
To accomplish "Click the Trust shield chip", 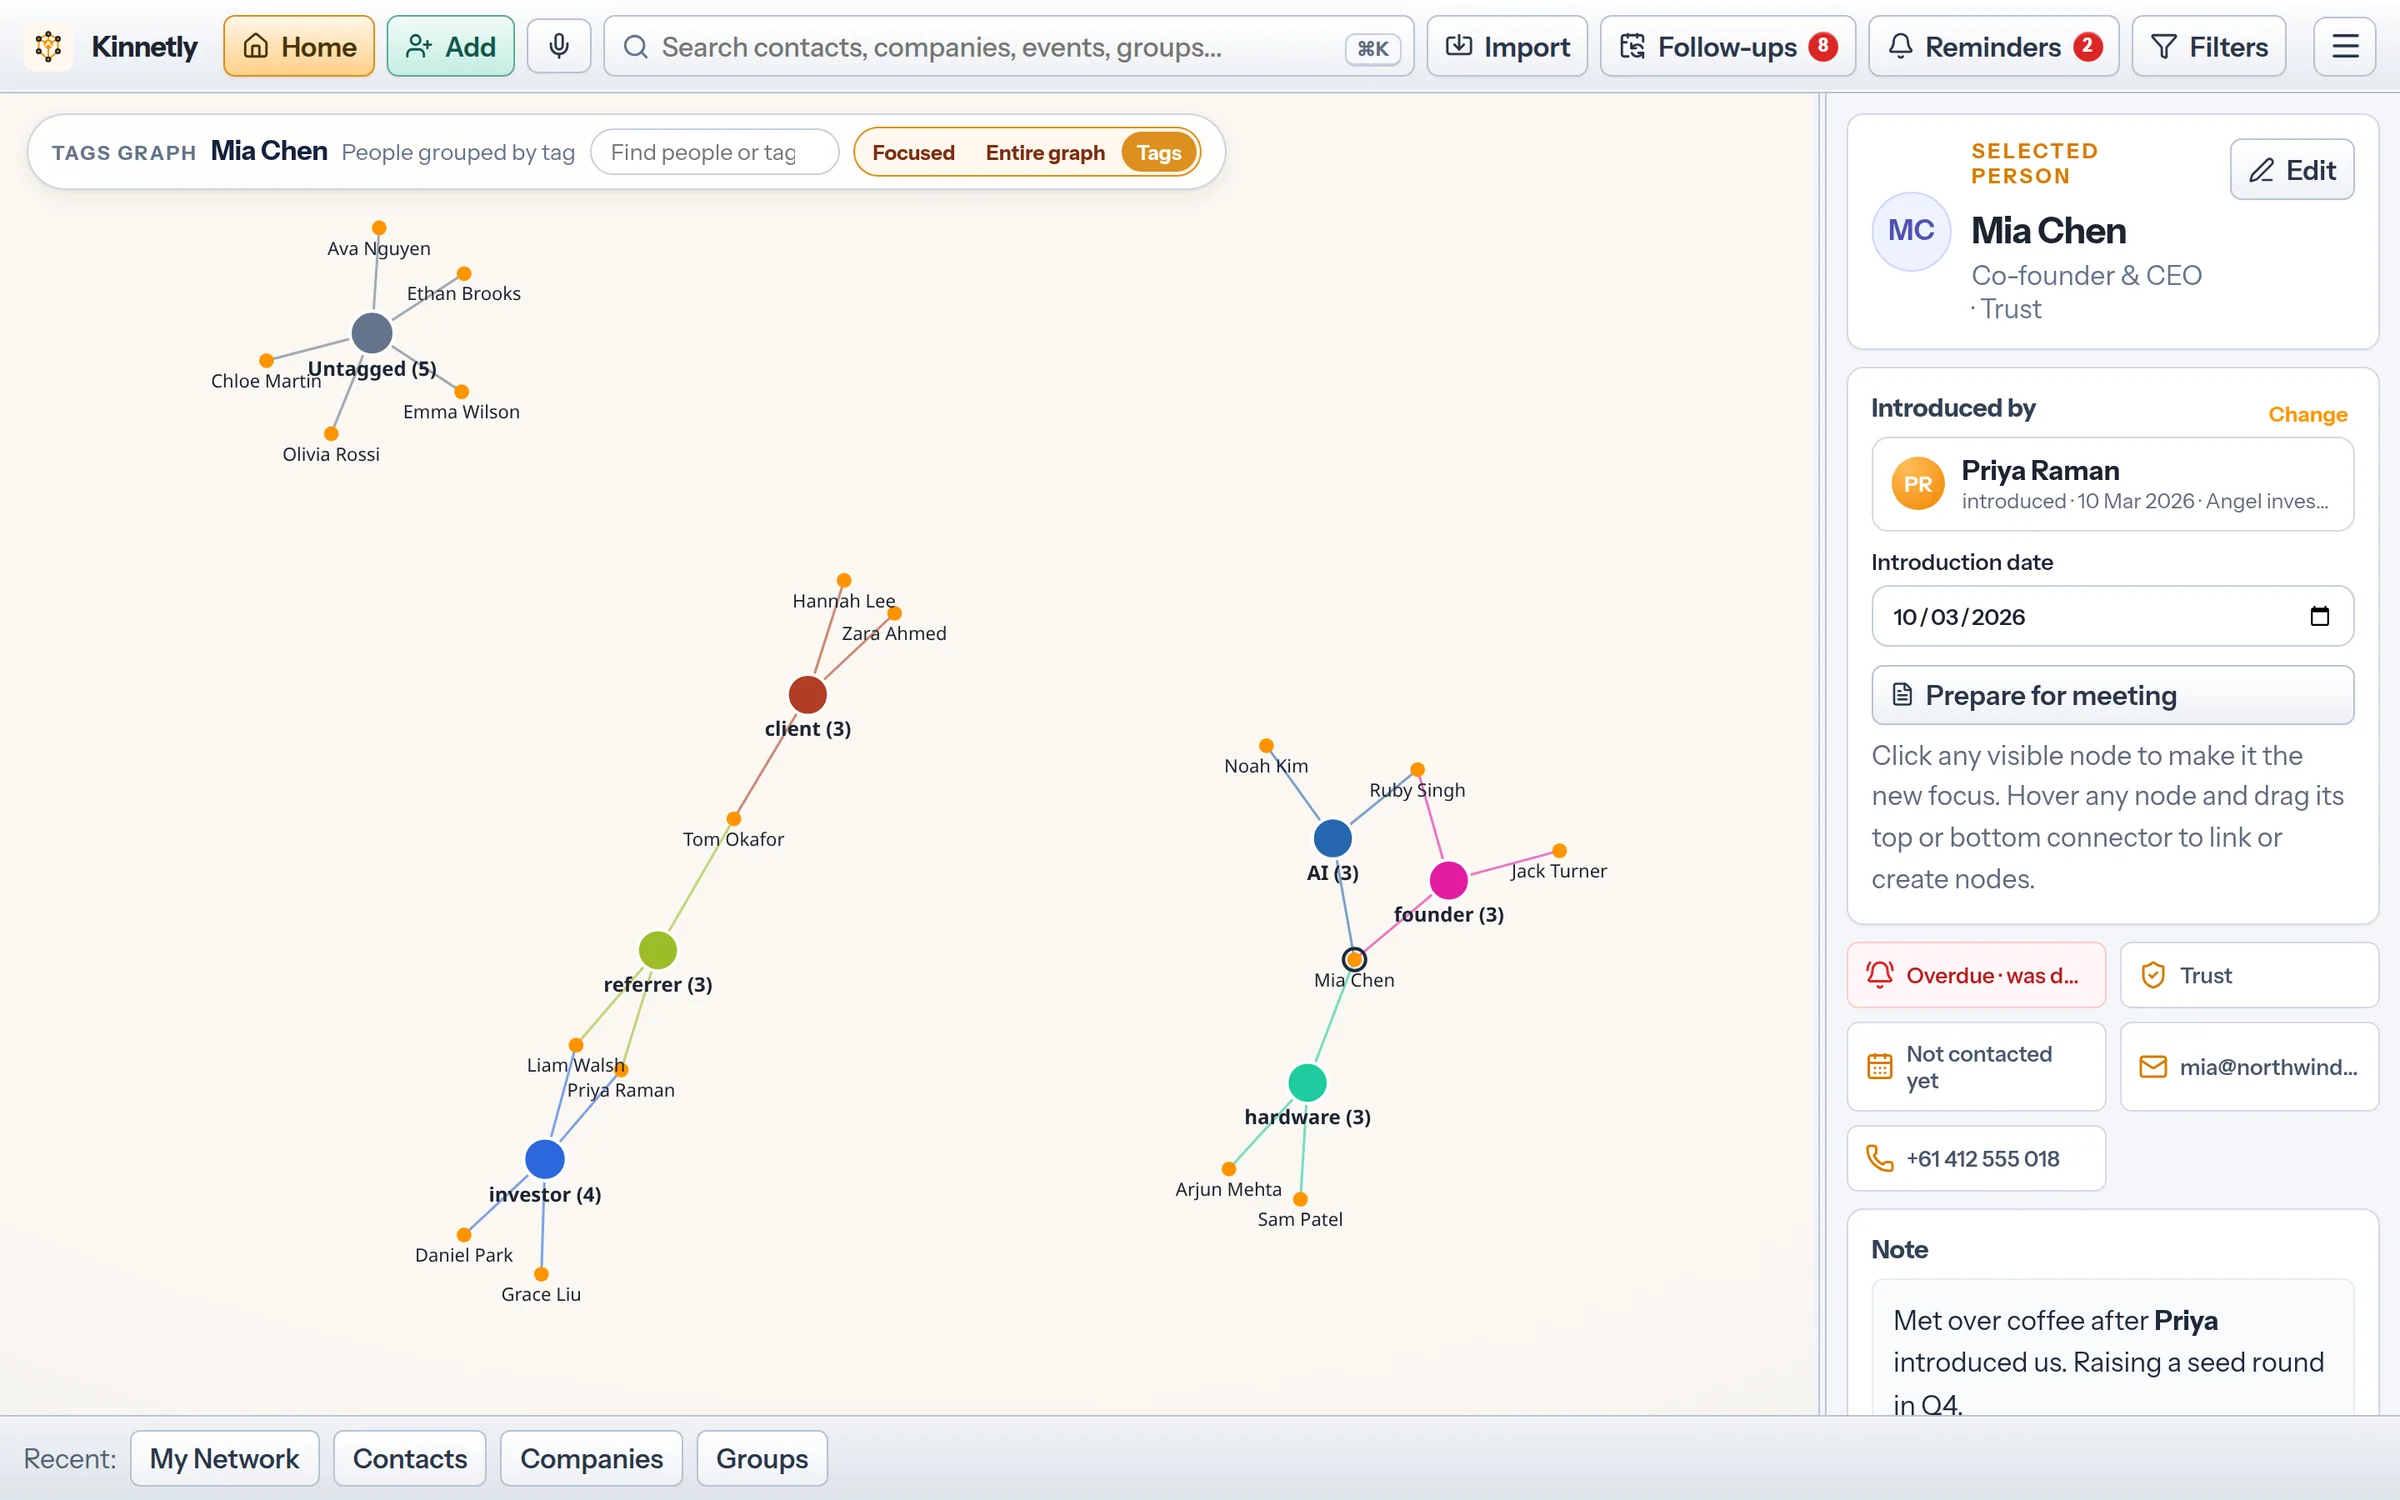I will click(2249, 975).
